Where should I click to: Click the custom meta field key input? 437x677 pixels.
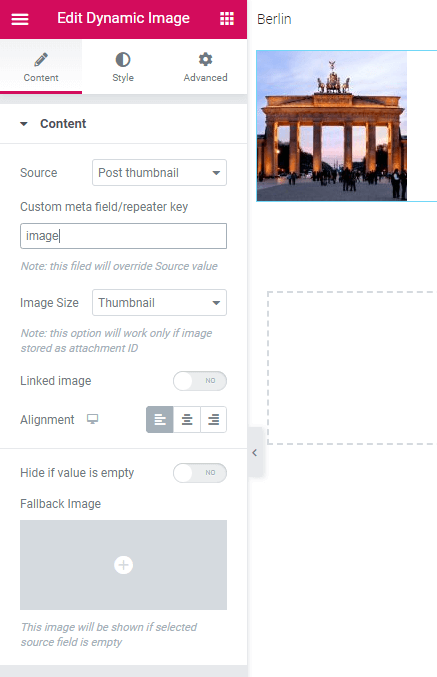click(124, 236)
